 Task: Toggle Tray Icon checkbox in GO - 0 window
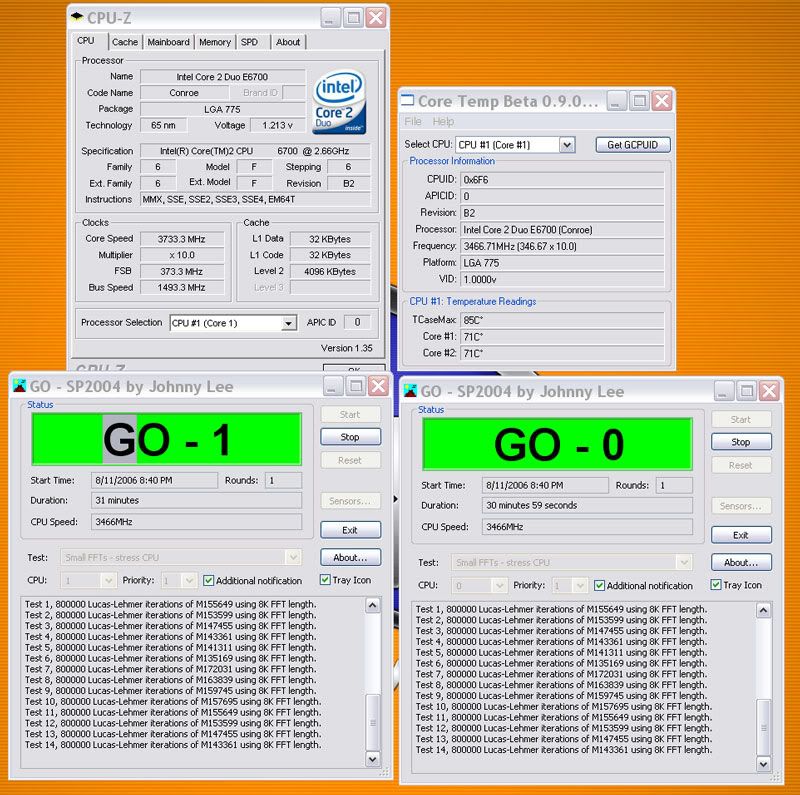coord(716,585)
